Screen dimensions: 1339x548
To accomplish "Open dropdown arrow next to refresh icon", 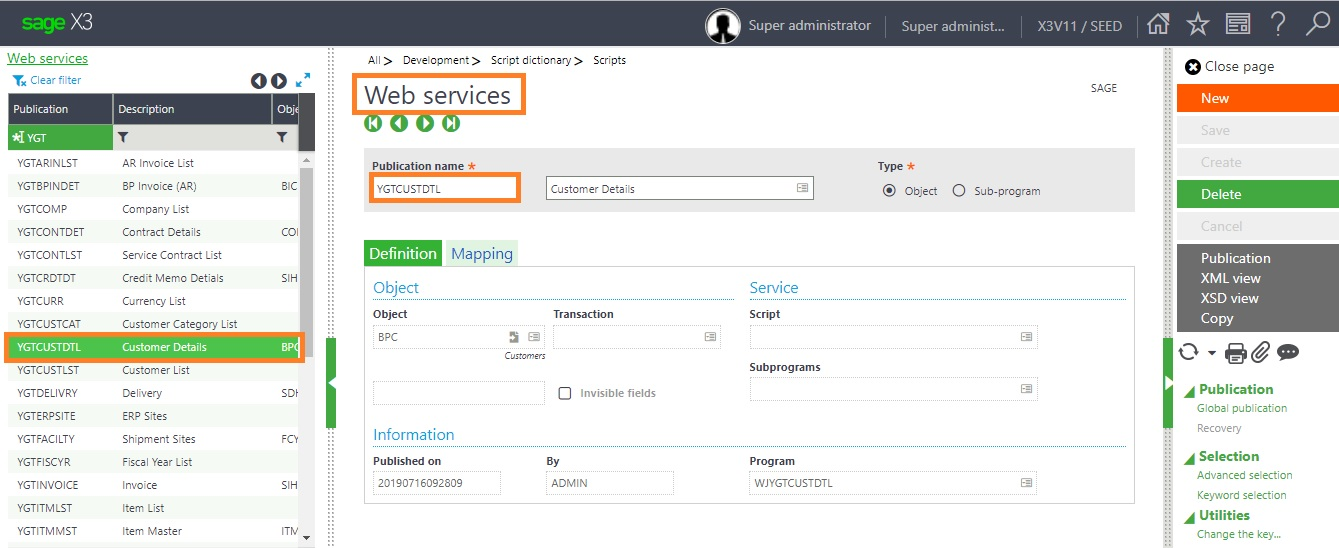I will 1211,353.
